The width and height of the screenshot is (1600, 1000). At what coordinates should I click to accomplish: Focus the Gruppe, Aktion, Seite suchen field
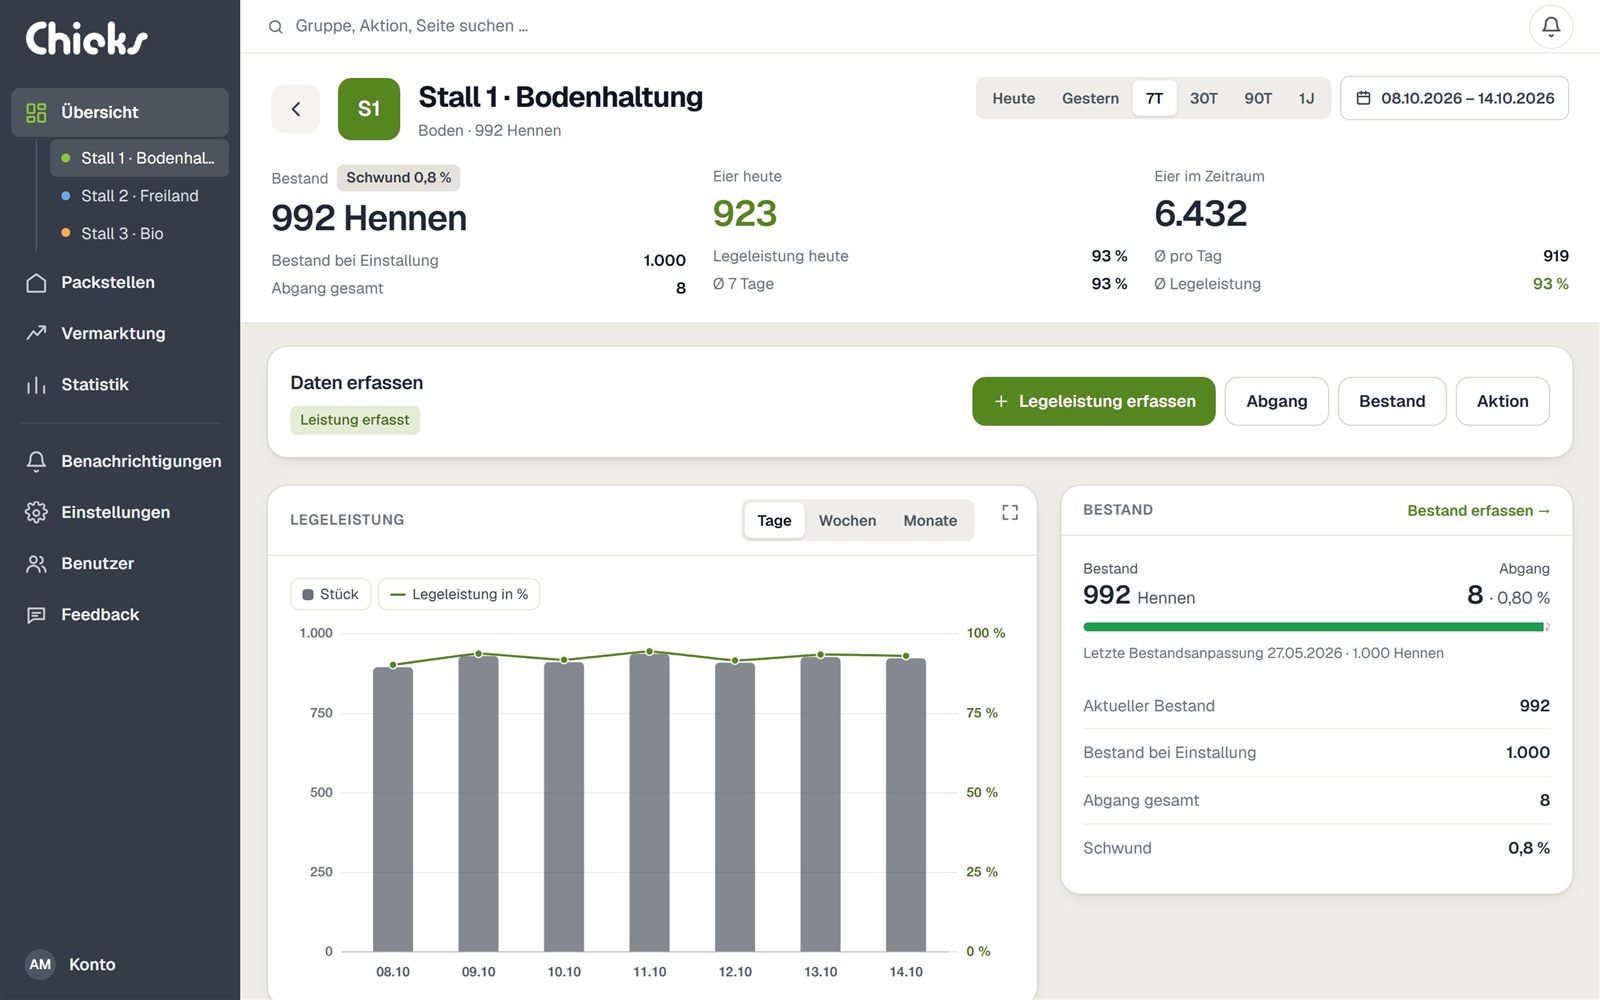click(x=411, y=26)
